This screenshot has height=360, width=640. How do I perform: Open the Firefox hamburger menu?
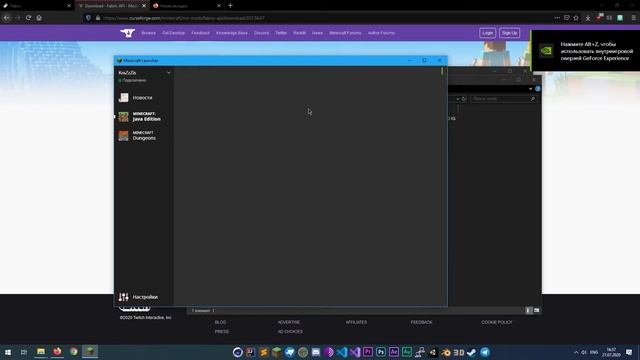point(633,18)
